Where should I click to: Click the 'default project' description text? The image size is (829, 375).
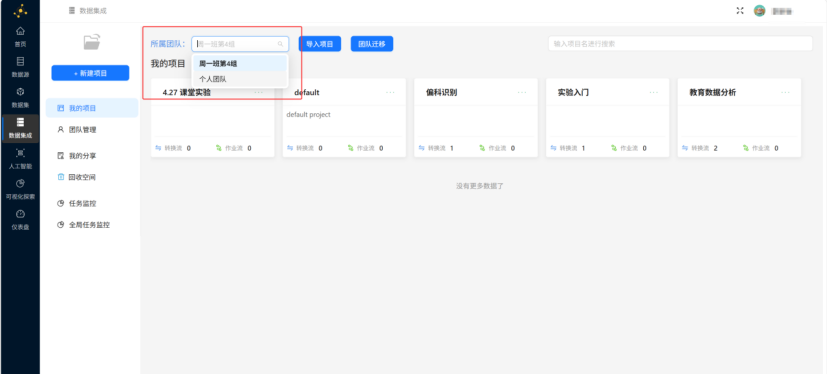click(x=309, y=114)
